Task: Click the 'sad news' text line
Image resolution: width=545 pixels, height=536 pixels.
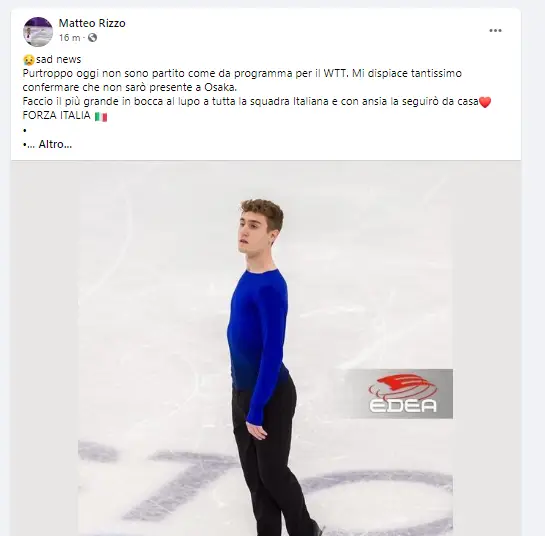Action: tap(58, 59)
